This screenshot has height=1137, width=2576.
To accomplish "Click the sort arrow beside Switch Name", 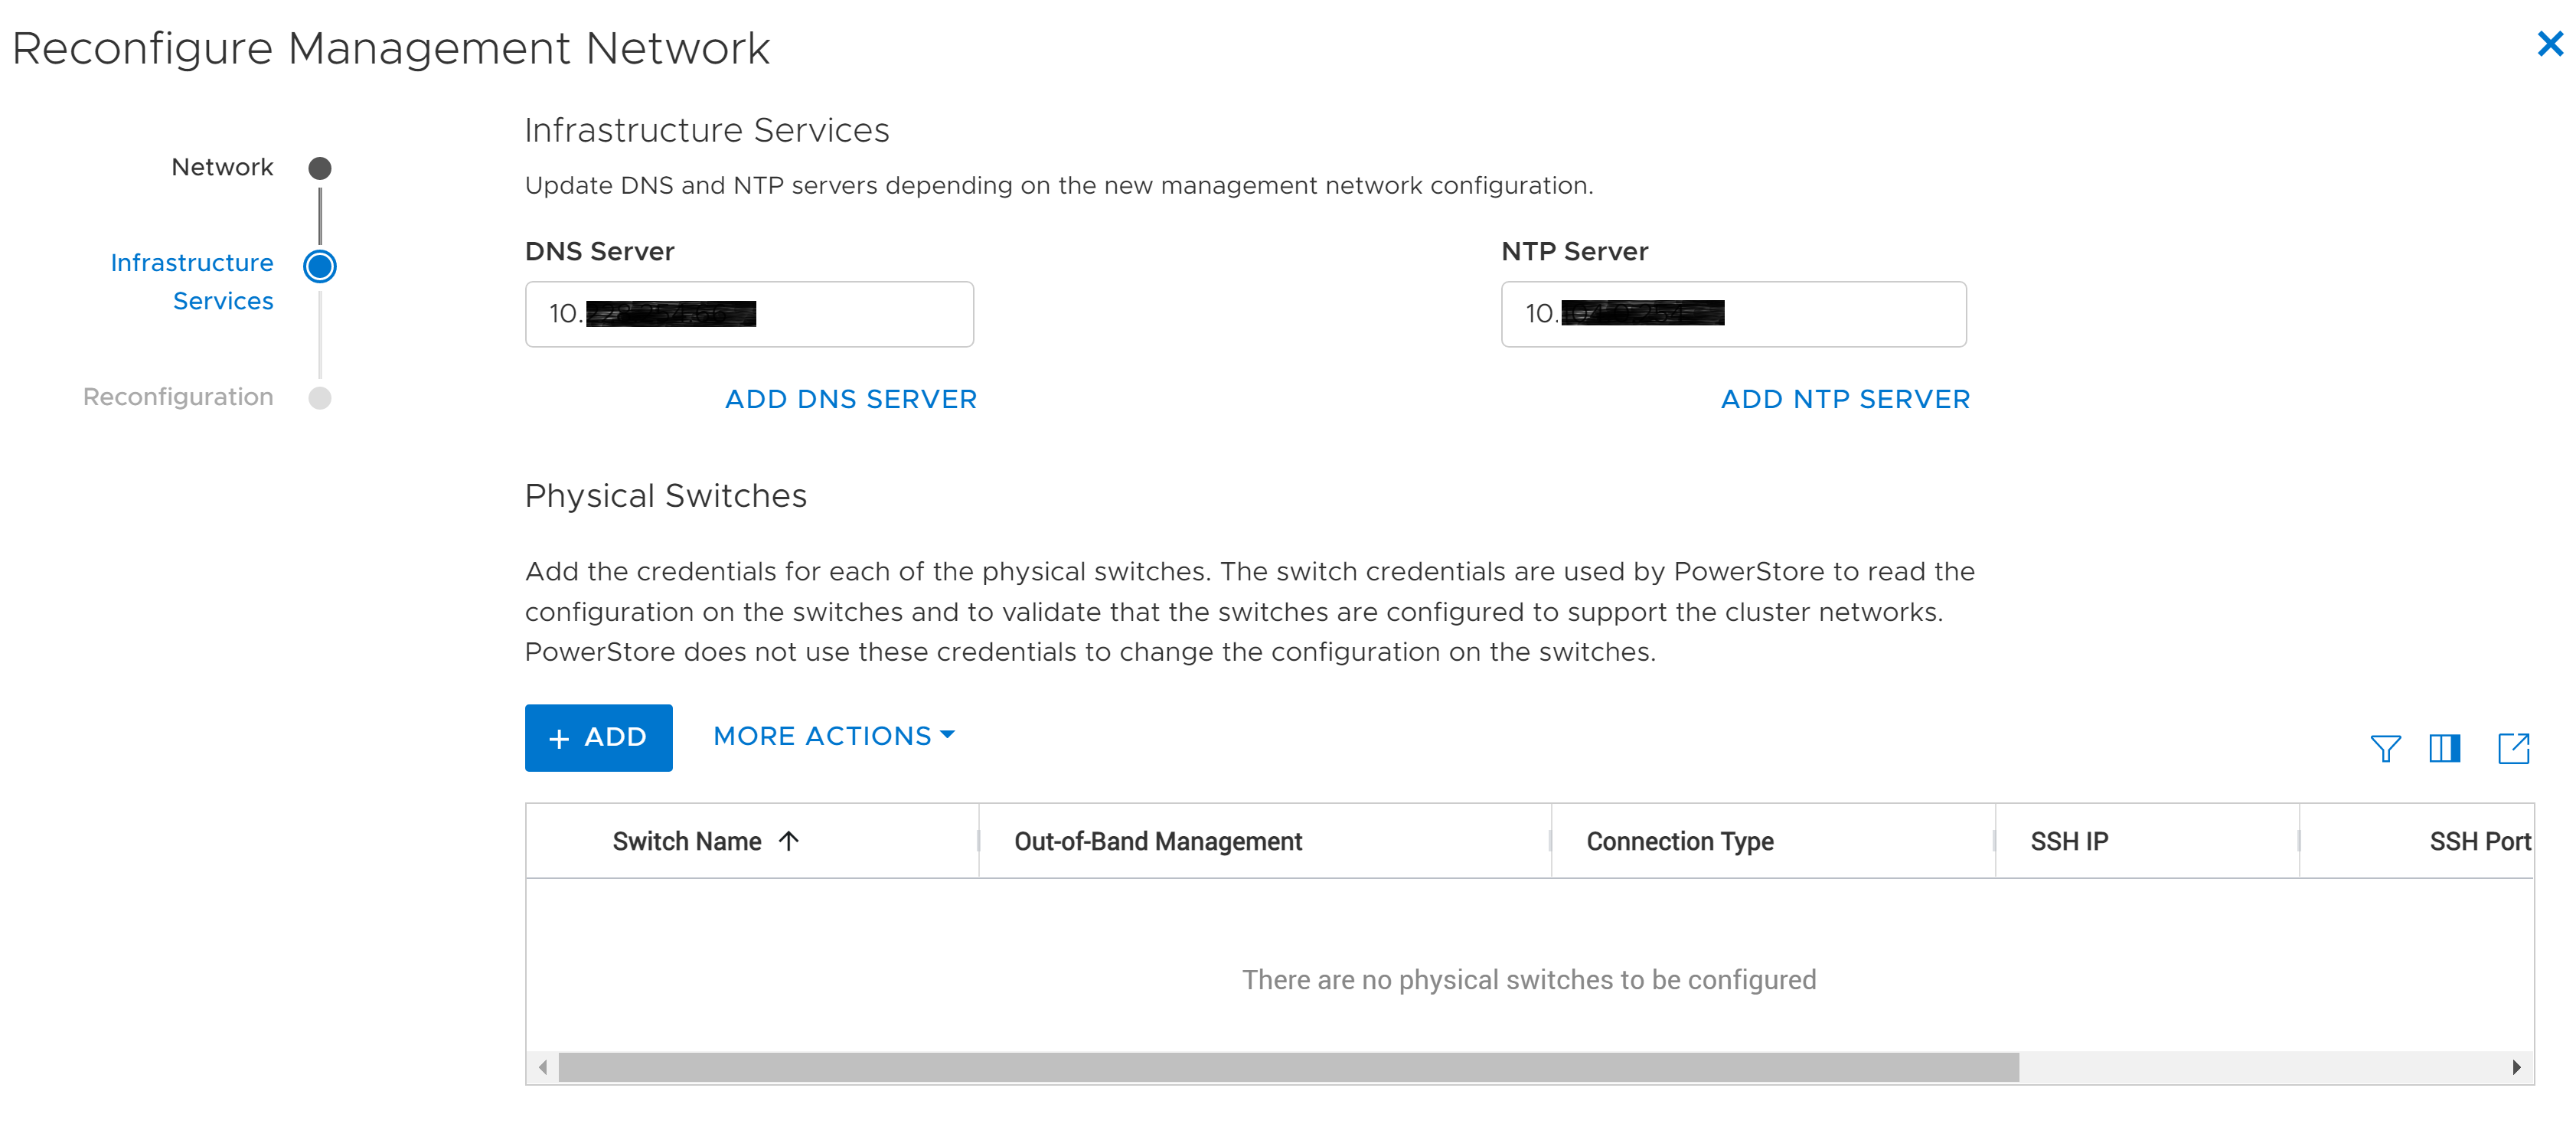I will click(x=789, y=841).
